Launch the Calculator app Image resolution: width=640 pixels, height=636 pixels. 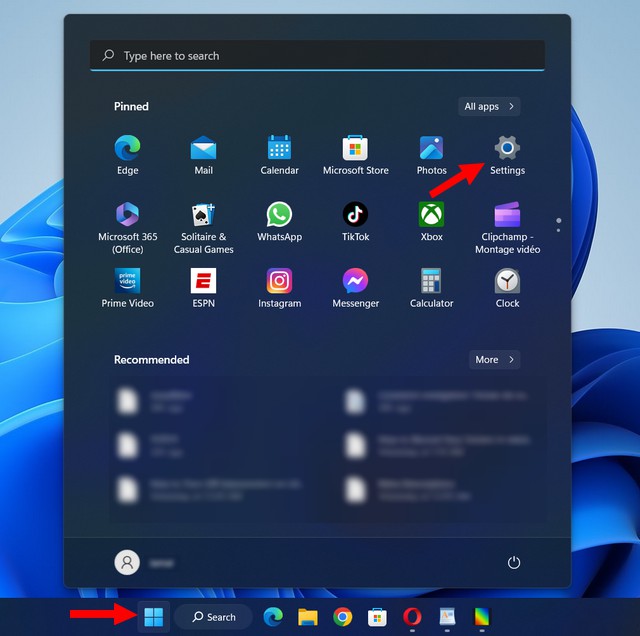pyautogui.click(x=431, y=288)
